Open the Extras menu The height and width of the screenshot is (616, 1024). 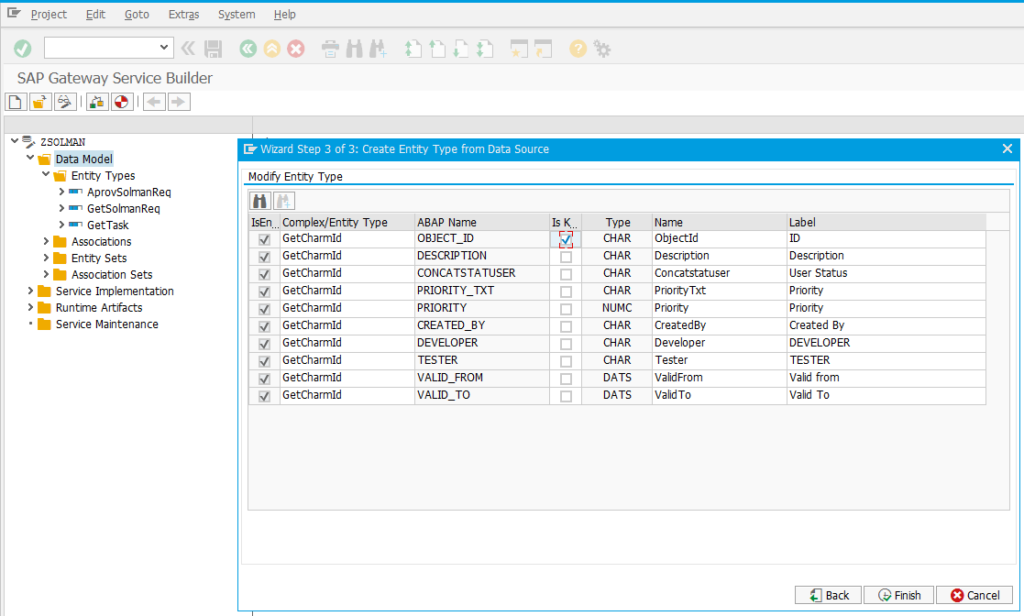pyautogui.click(x=184, y=14)
